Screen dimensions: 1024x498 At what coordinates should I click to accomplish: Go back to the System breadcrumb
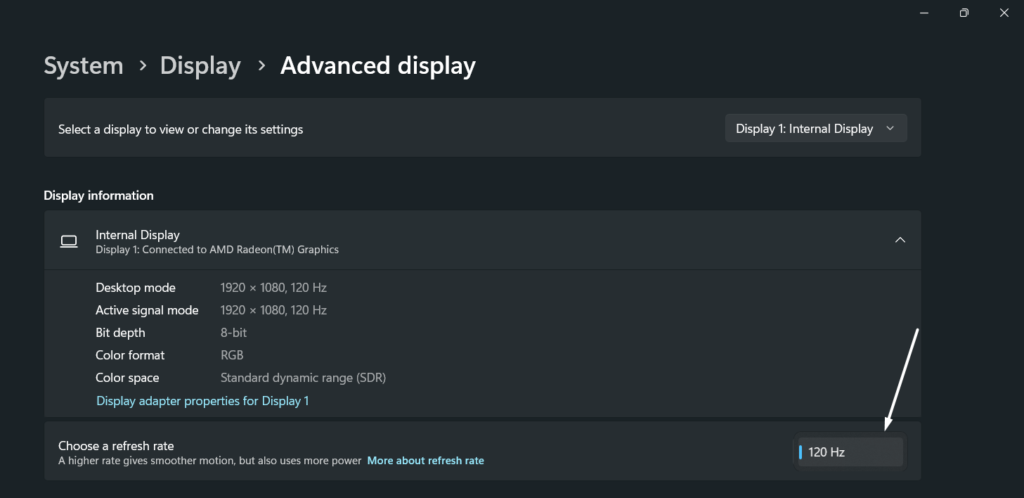click(x=83, y=66)
